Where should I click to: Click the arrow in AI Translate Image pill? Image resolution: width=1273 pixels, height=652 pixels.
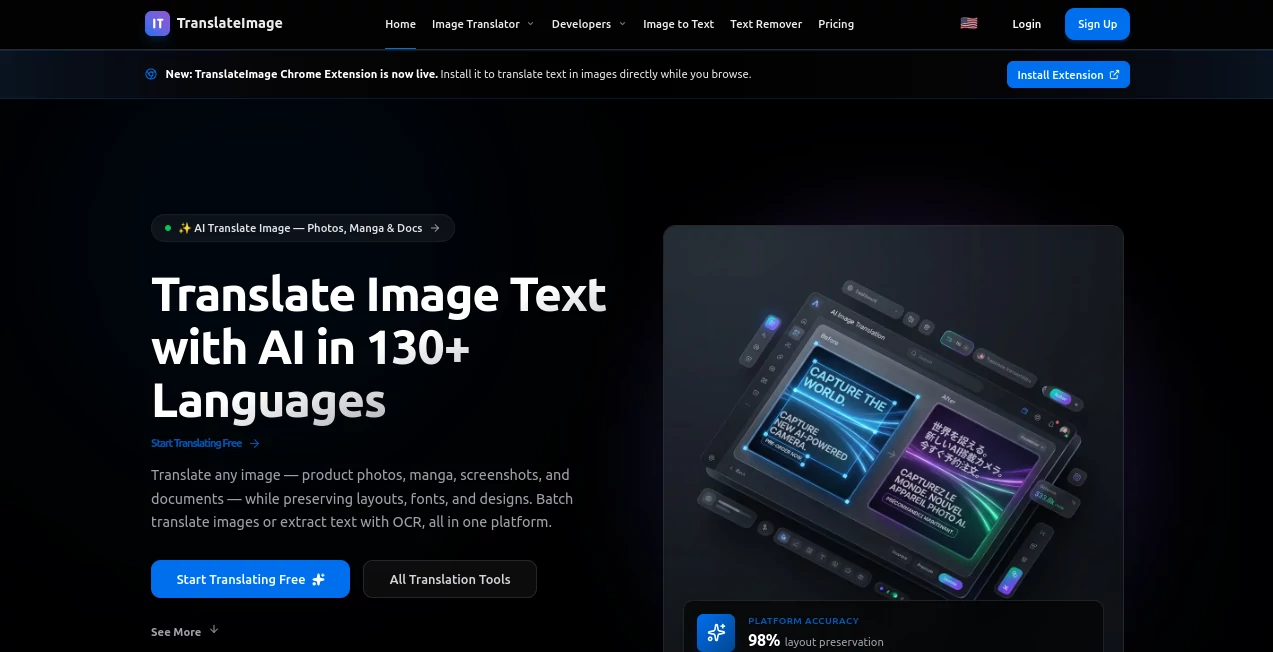pos(435,228)
